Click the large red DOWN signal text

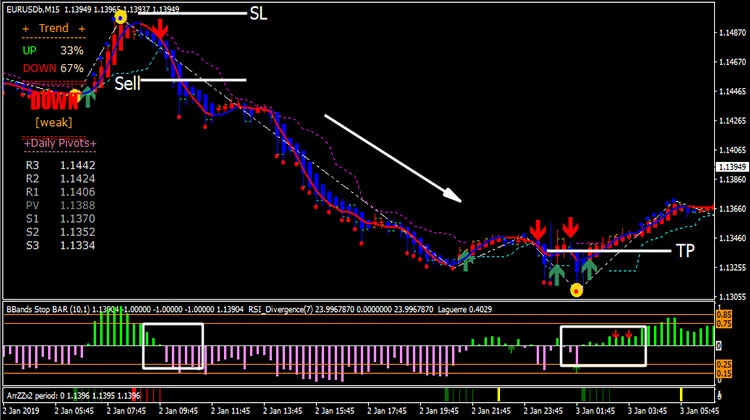click(52, 101)
